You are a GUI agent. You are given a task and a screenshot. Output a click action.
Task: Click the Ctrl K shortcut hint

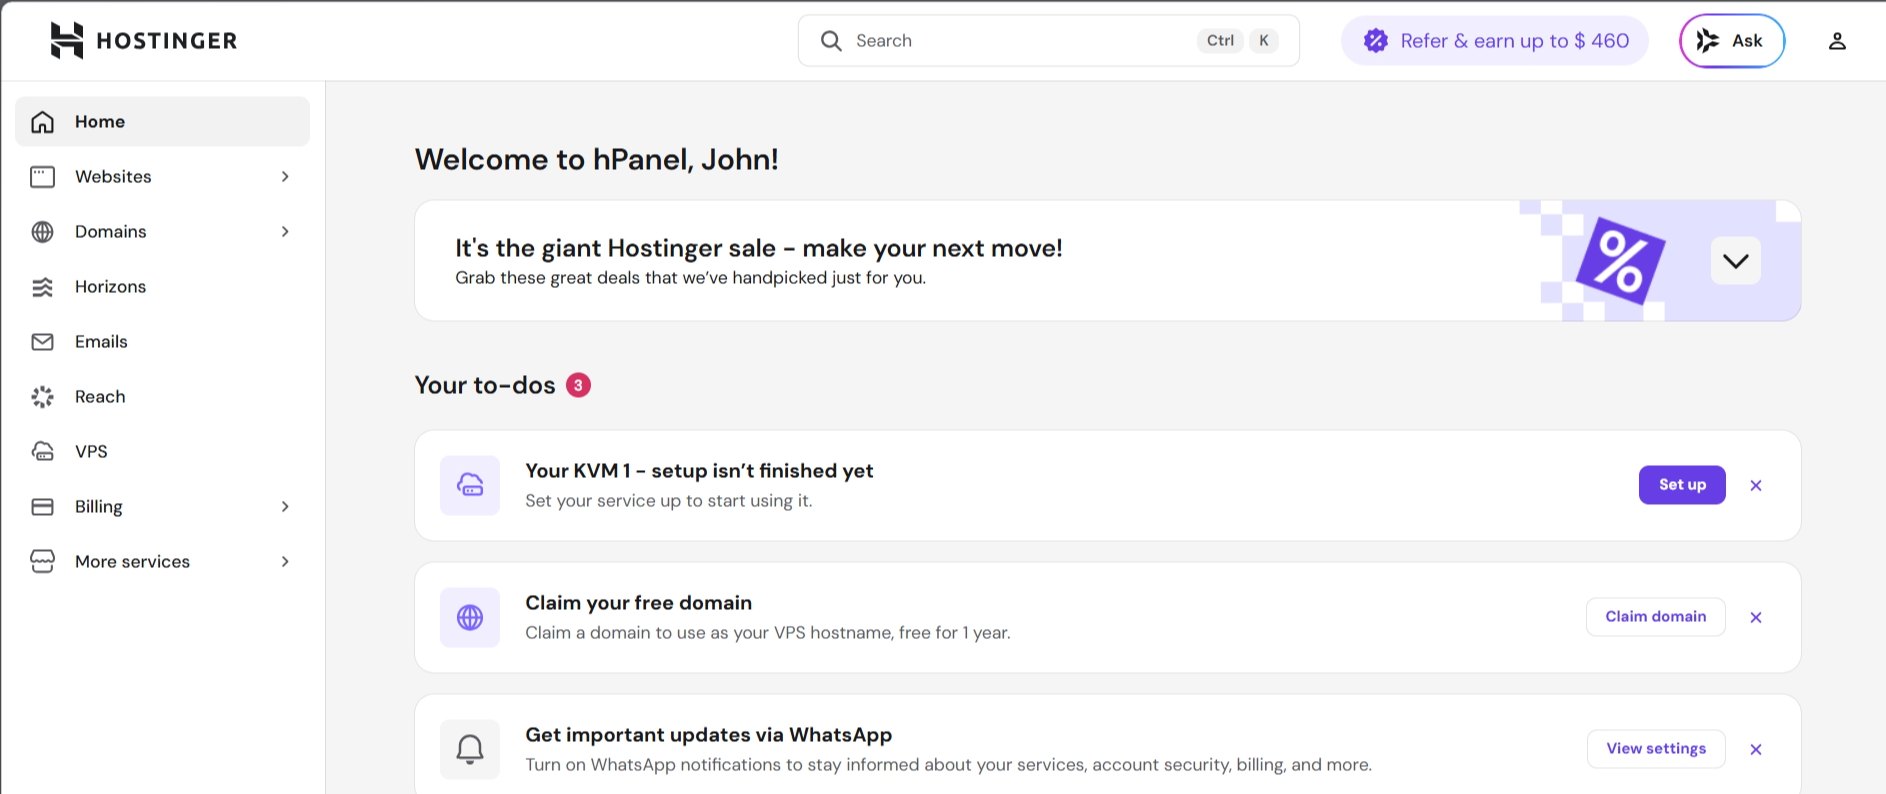pos(1238,41)
